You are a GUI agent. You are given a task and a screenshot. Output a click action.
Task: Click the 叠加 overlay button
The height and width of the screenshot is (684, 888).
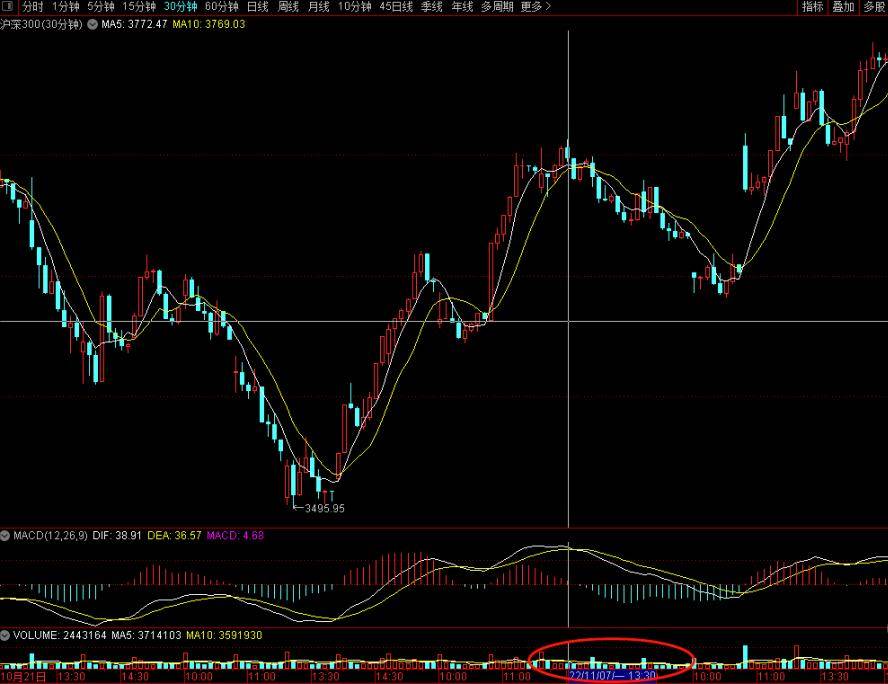tap(843, 7)
